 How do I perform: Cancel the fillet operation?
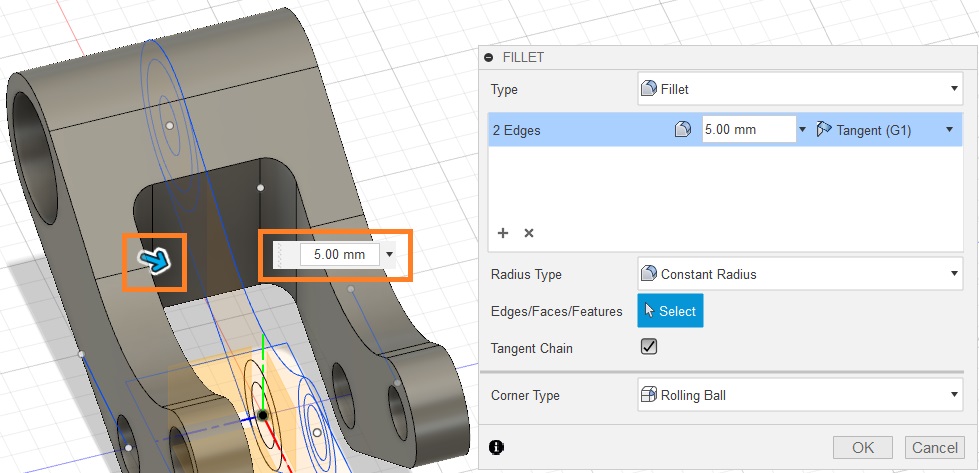tap(935, 447)
